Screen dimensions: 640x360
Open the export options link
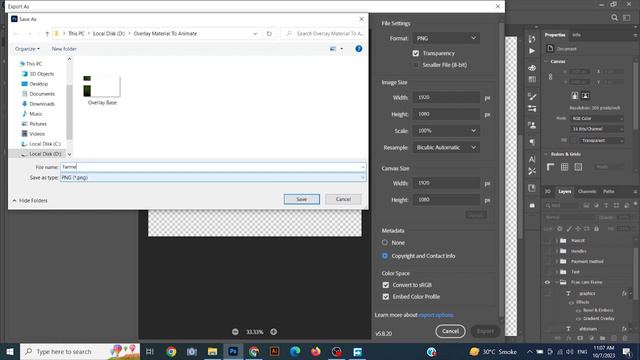click(x=436, y=315)
